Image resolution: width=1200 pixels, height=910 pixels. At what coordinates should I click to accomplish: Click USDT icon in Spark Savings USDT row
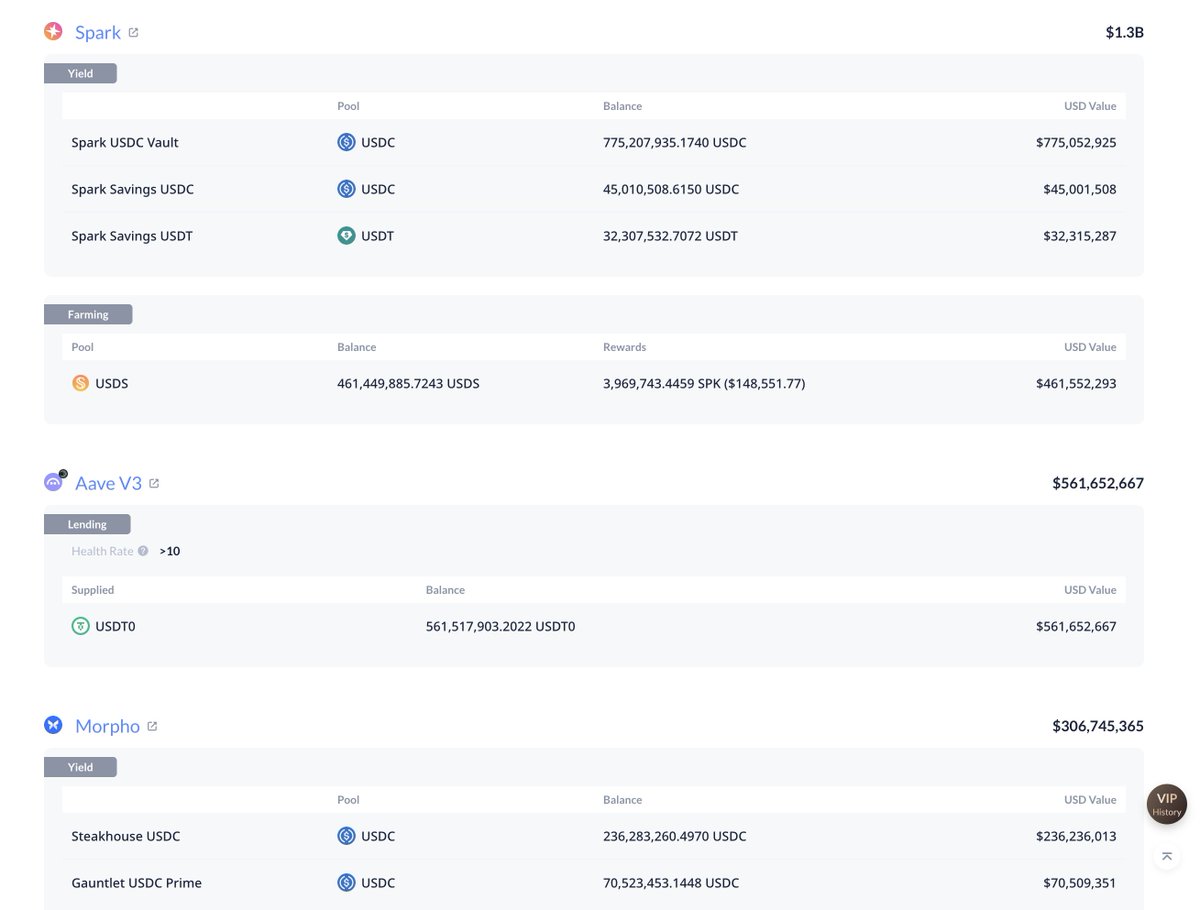[x=346, y=236]
